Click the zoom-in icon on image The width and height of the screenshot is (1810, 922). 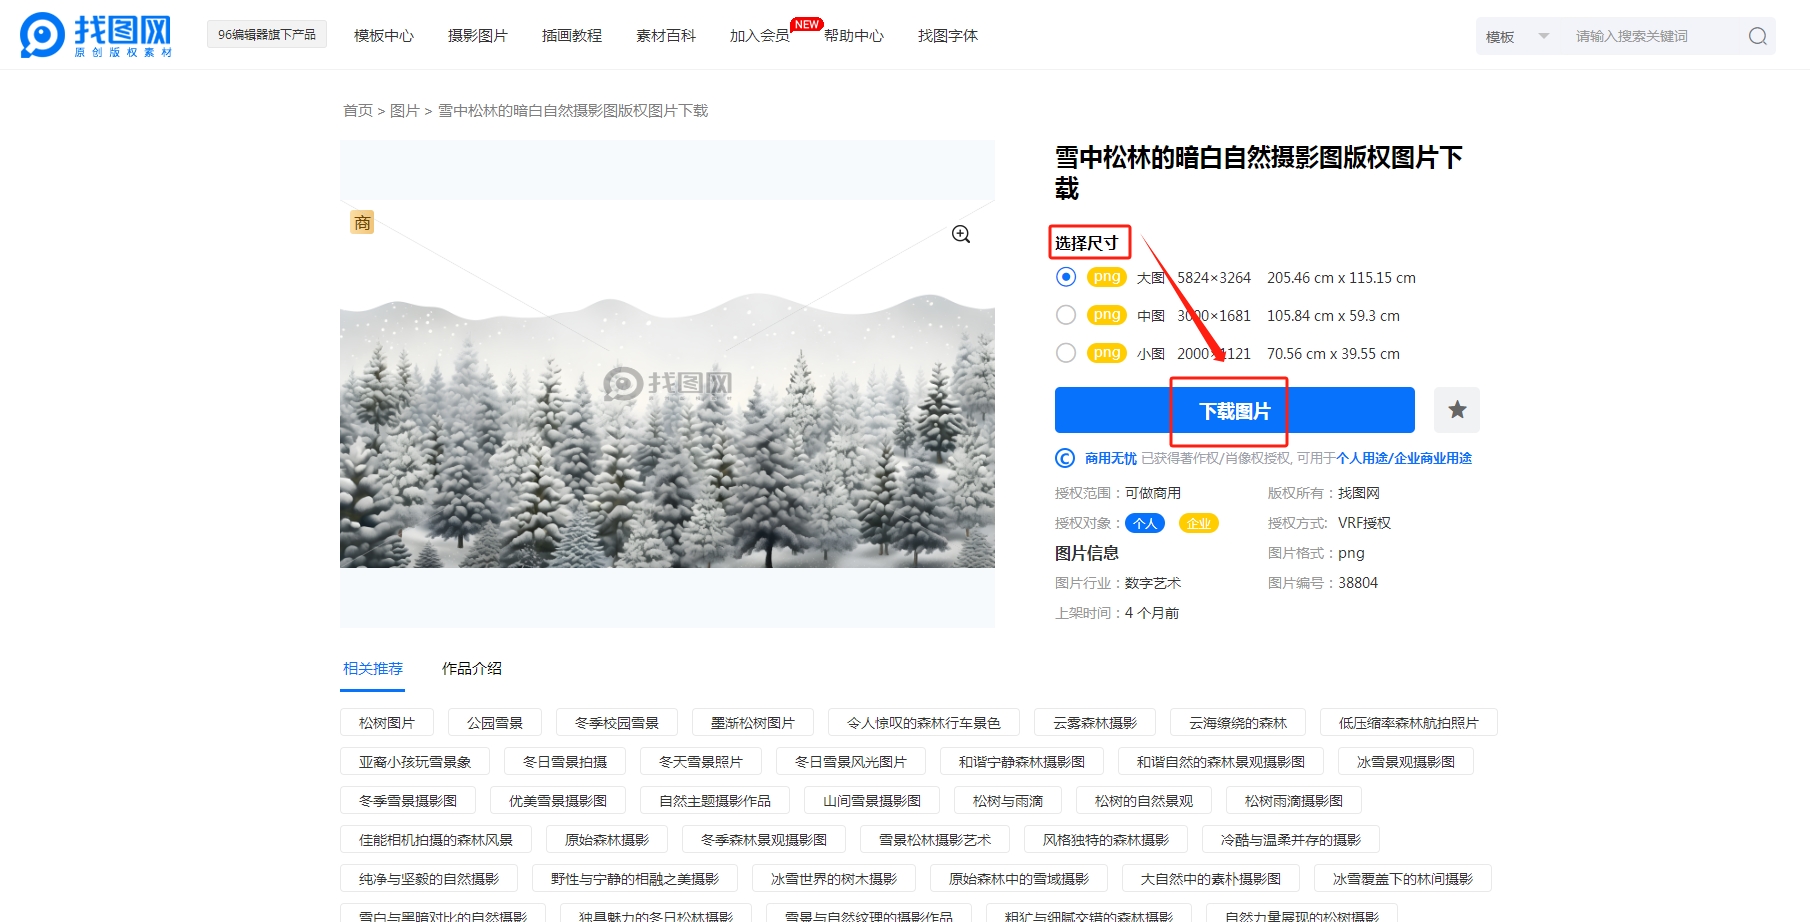961,234
